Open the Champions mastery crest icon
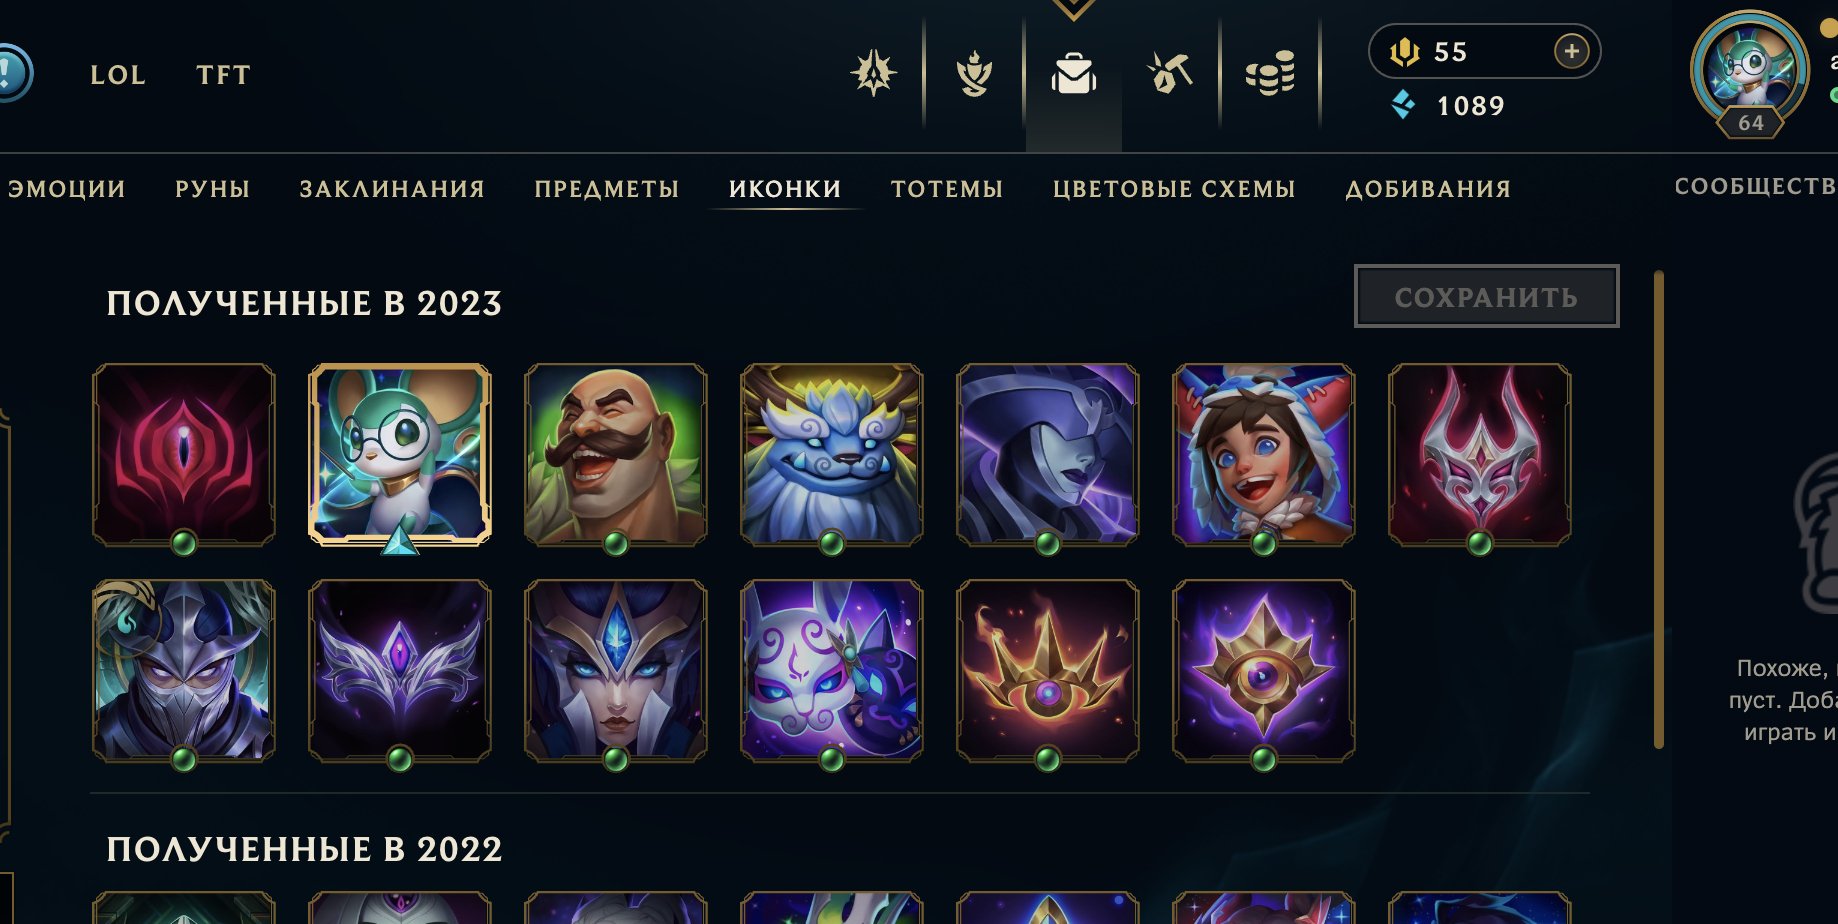 tap(874, 73)
